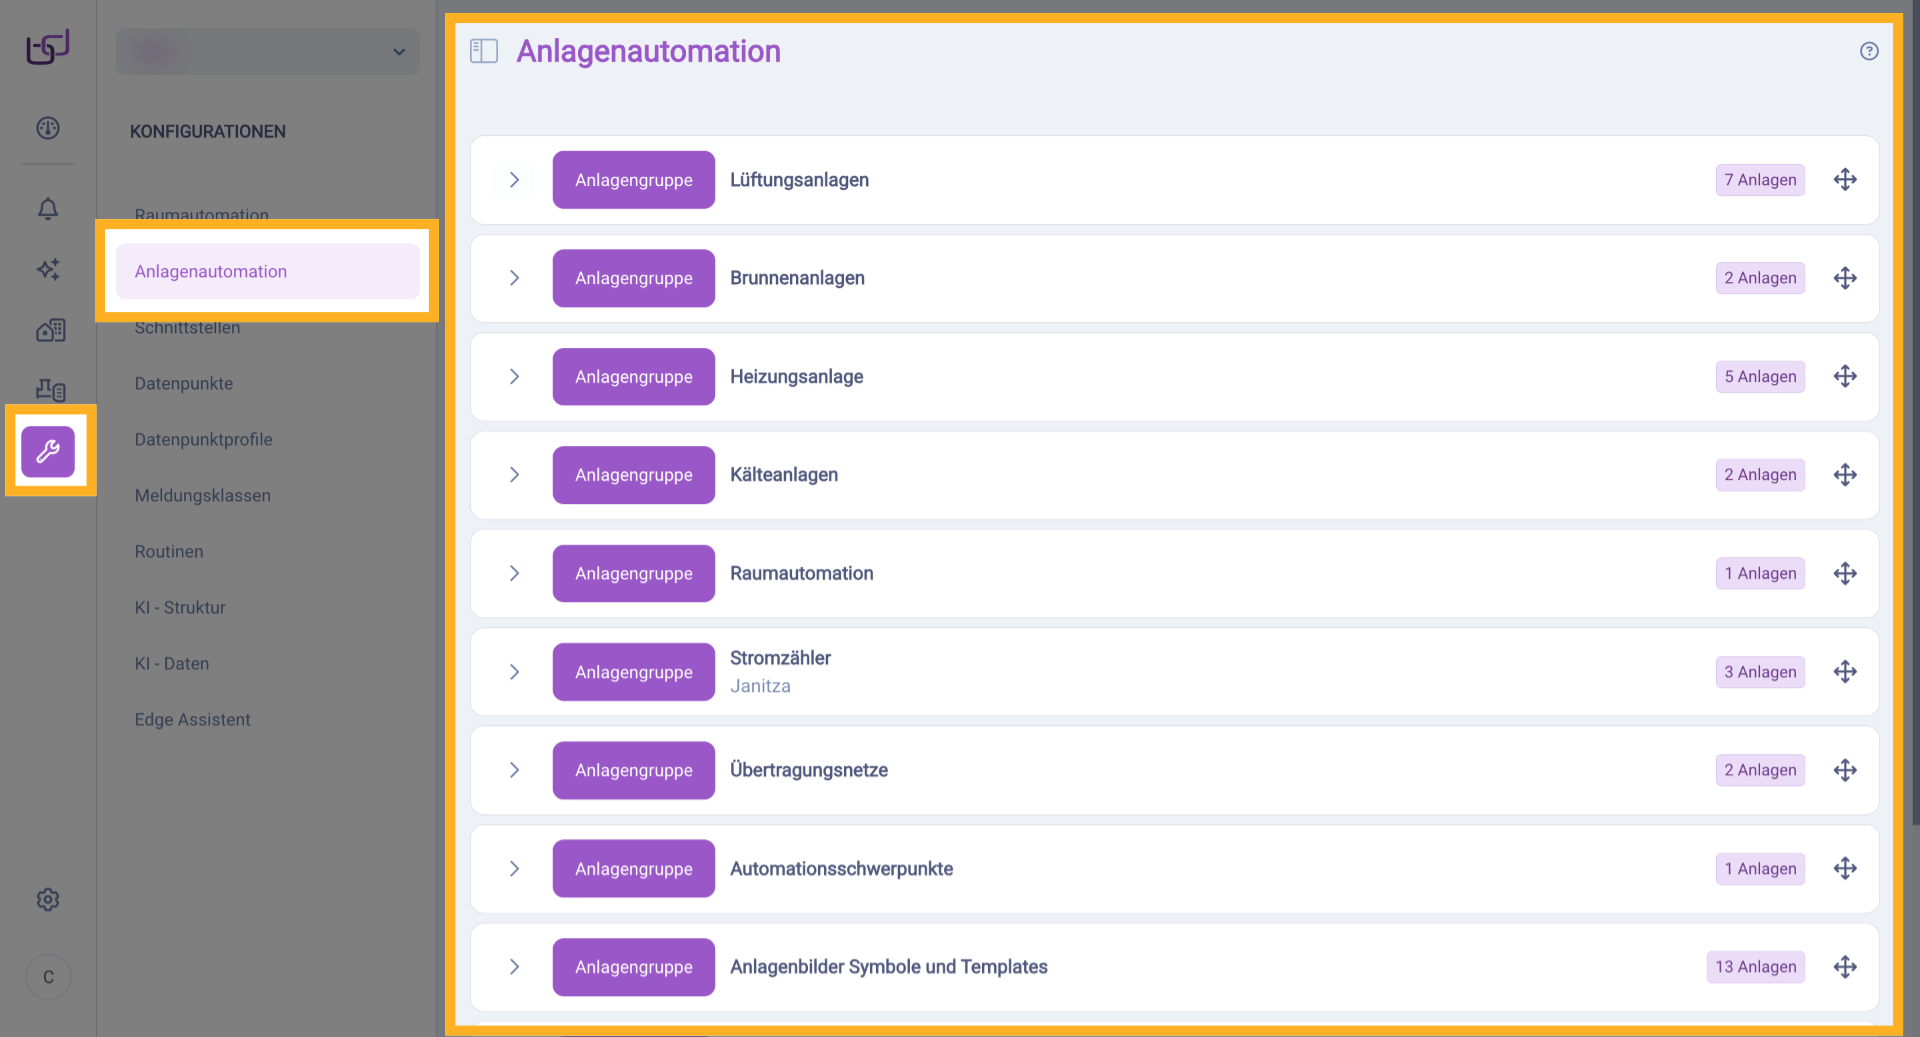Select the plant equipment icon above the wrench

point(48,390)
